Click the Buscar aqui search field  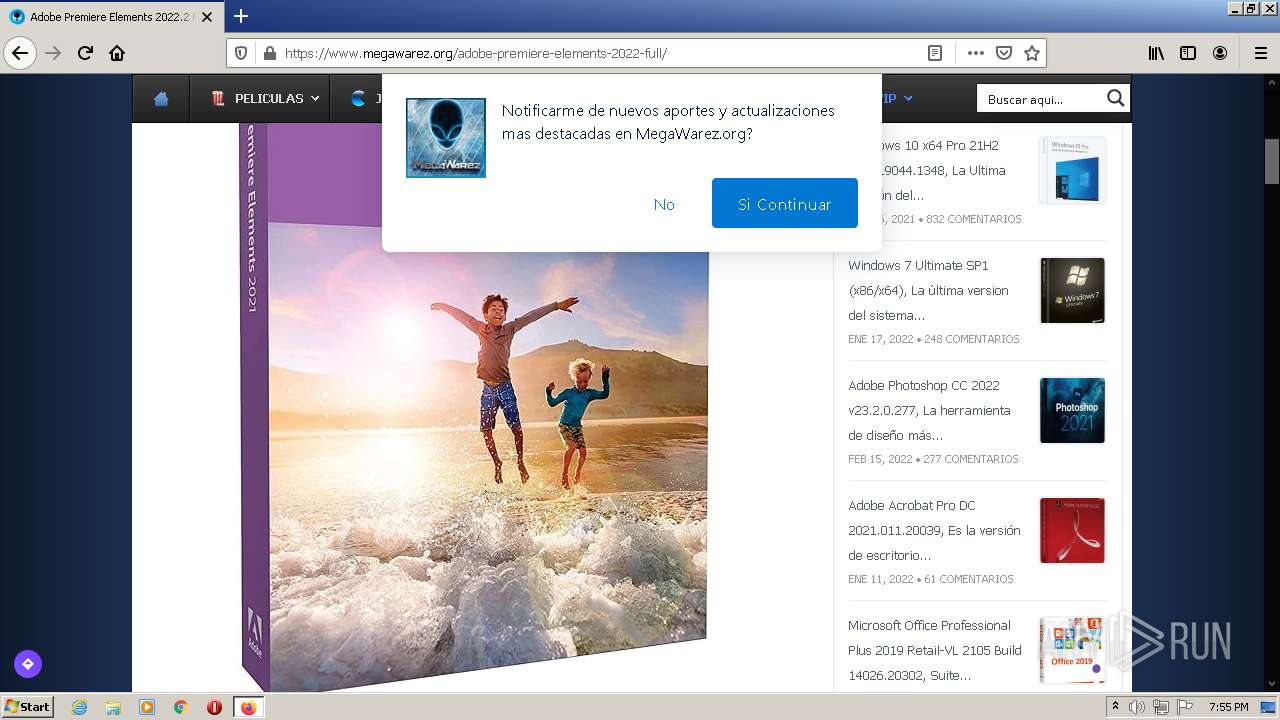[x=1042, y=98]
